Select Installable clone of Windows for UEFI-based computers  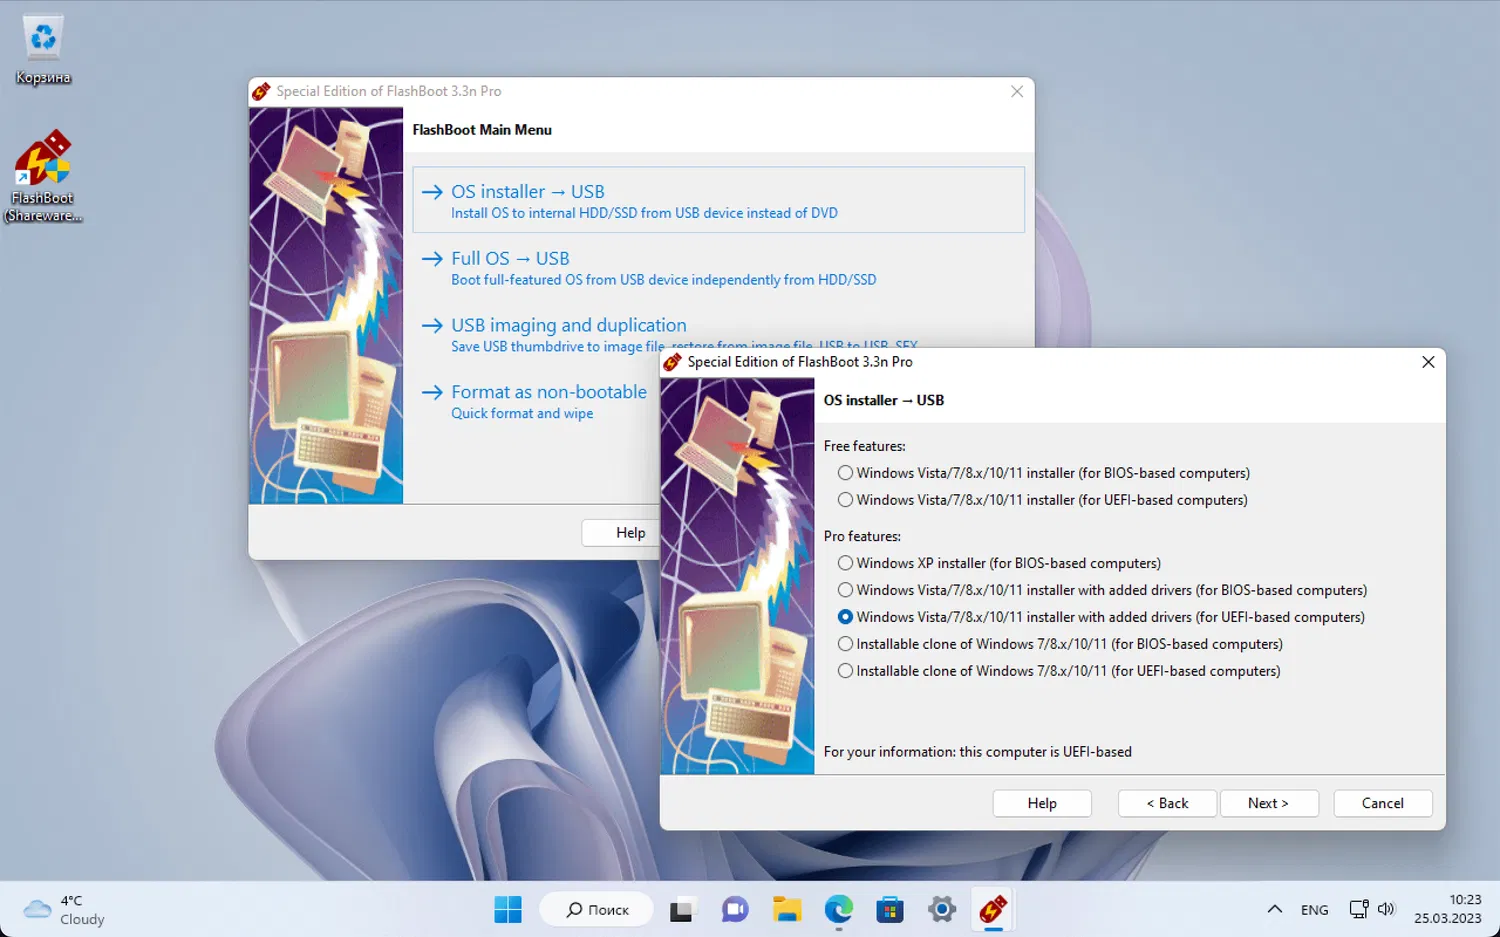point(1059,671)
